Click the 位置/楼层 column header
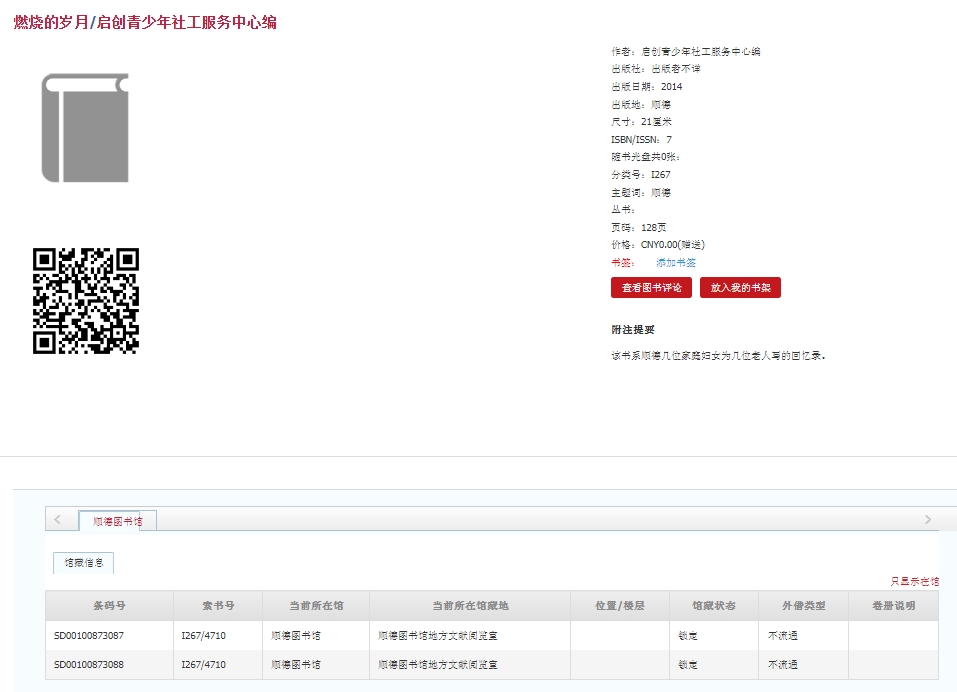Image resolution: width=957 pixels, height=692 pixels. point(619,606)
